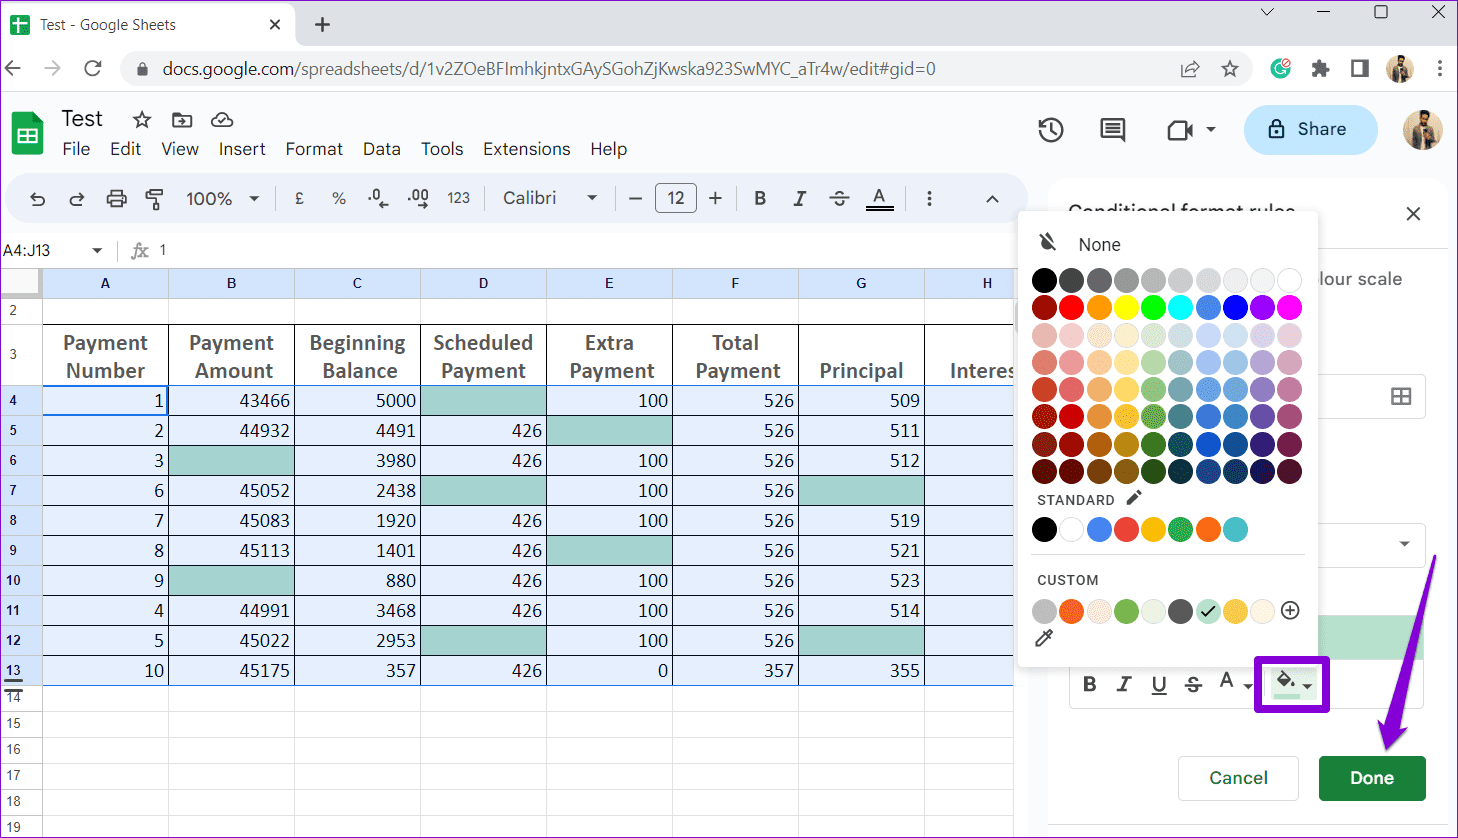The width and height of the screenshot is (1458, 838).
Task: Open the Insert menu
Action: click(242, 149)
